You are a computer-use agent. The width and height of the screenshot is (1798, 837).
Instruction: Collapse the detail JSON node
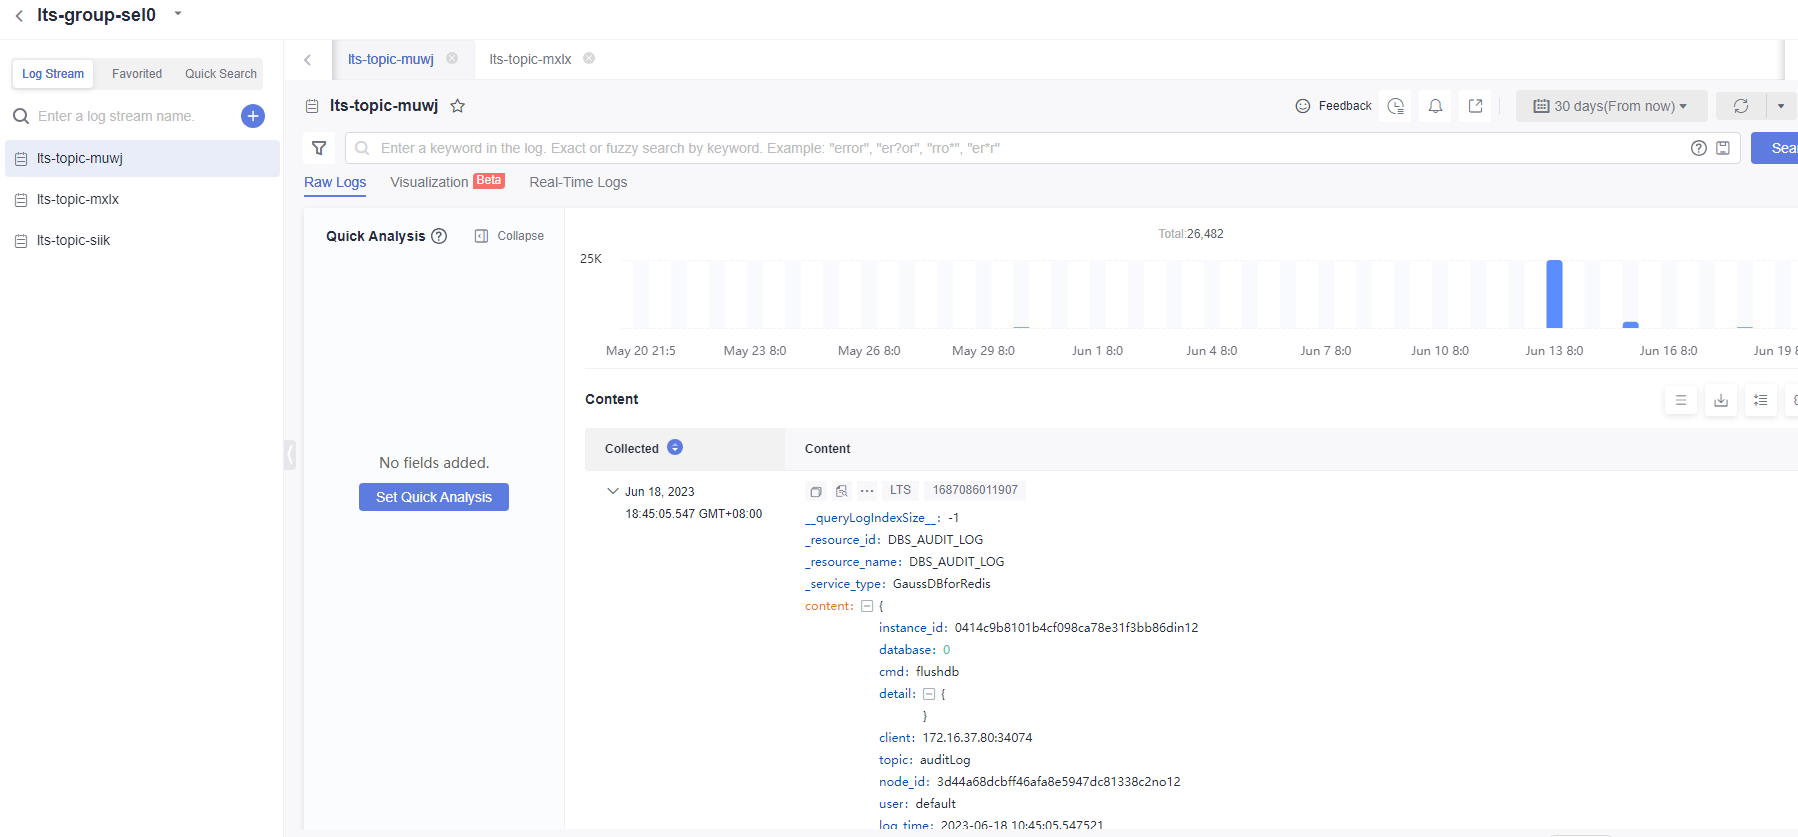(929, 694)
